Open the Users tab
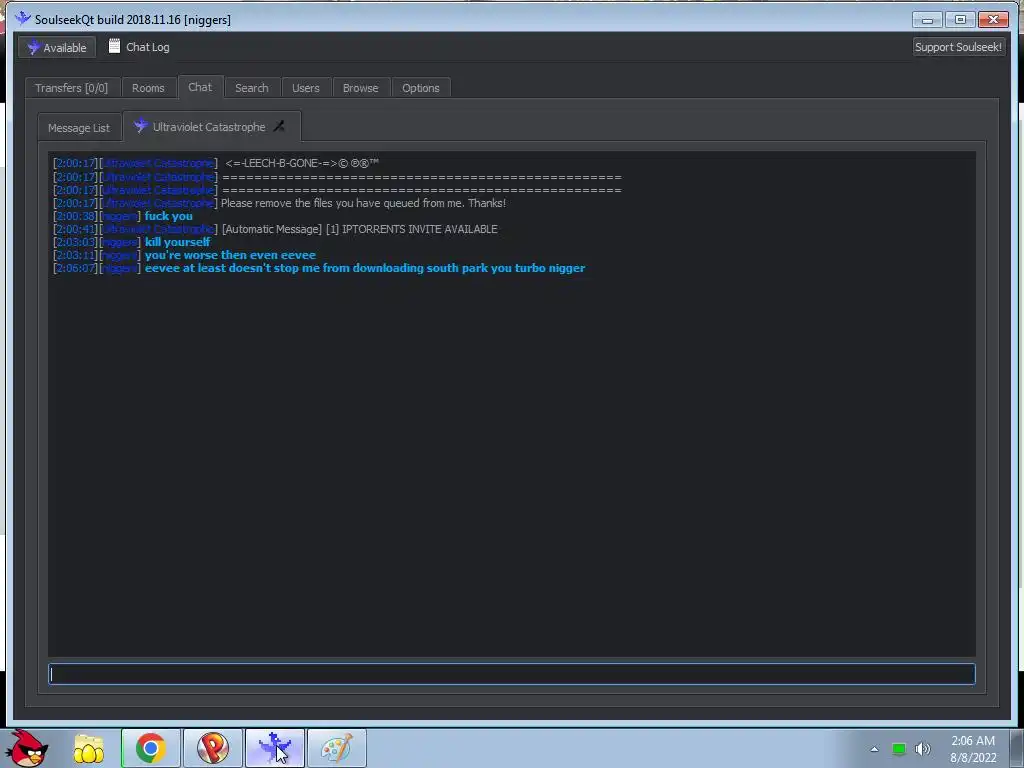The width and height of the screenshot is (1024, 768). [x=306, y=88]
